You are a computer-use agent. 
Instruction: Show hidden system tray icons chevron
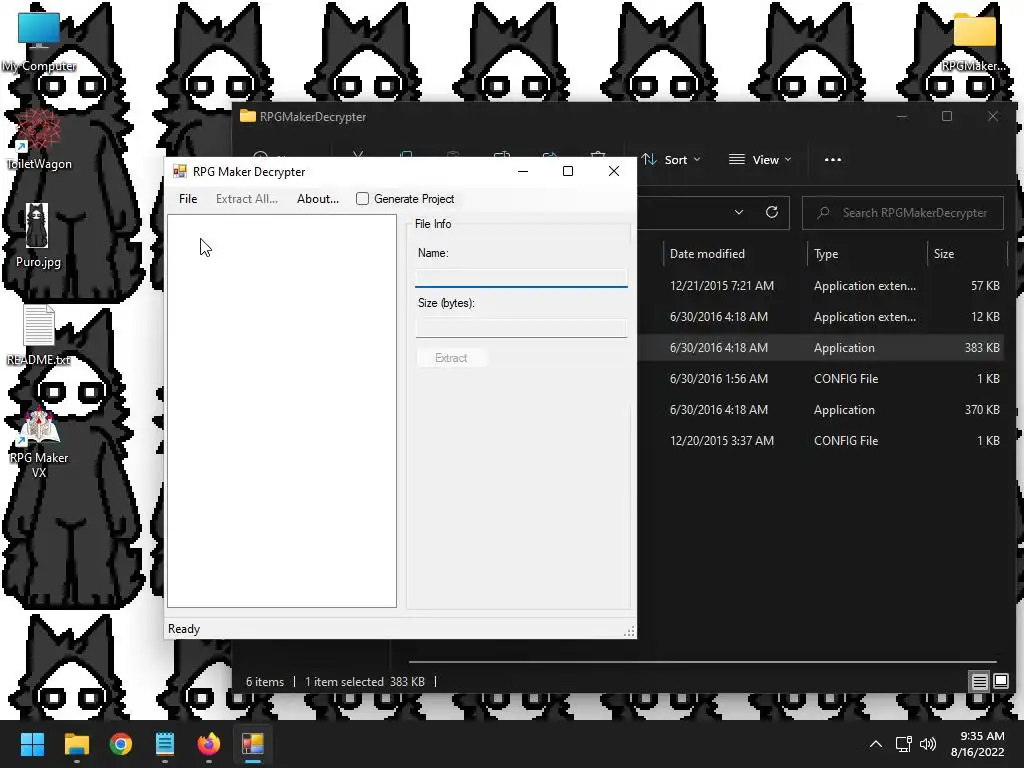coord(876,744)
